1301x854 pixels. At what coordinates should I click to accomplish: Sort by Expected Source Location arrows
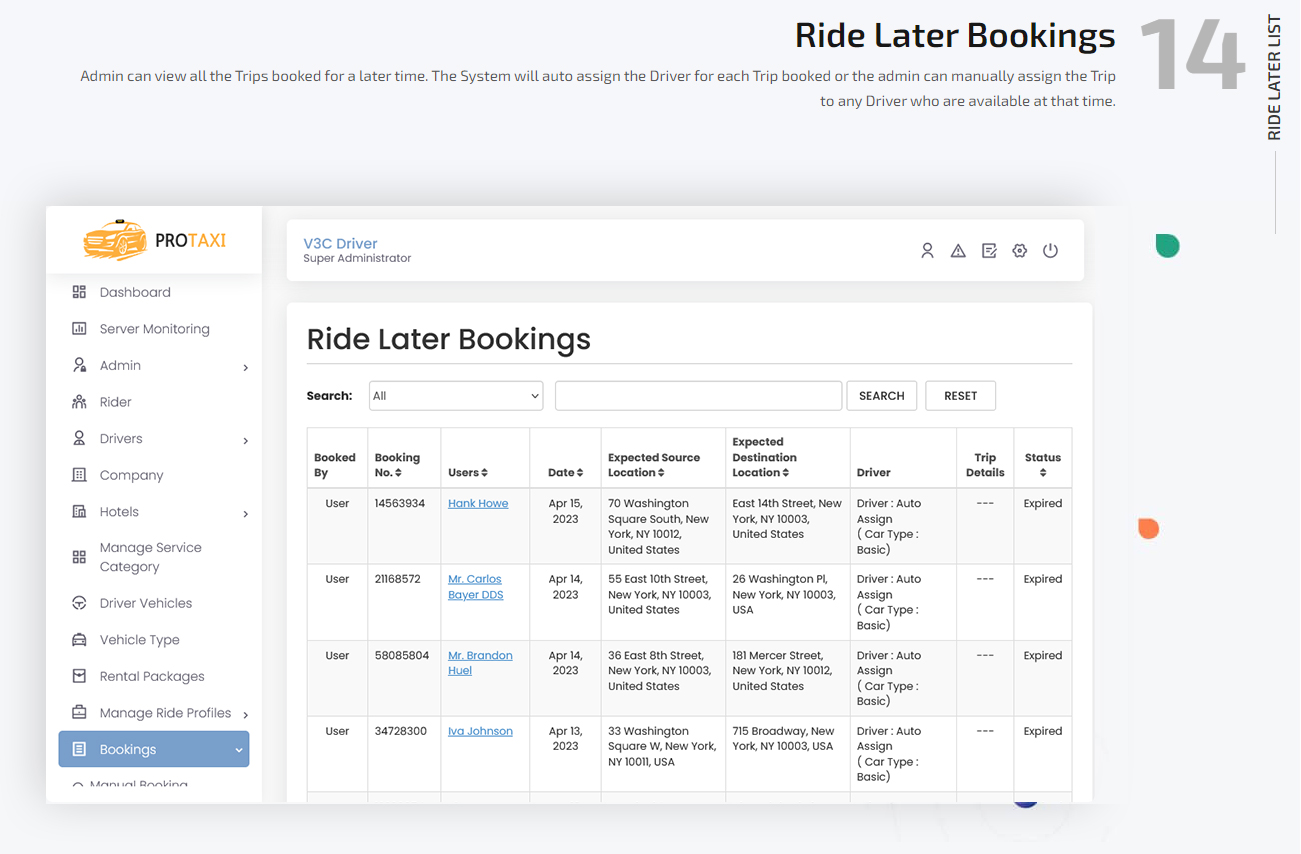661,473
